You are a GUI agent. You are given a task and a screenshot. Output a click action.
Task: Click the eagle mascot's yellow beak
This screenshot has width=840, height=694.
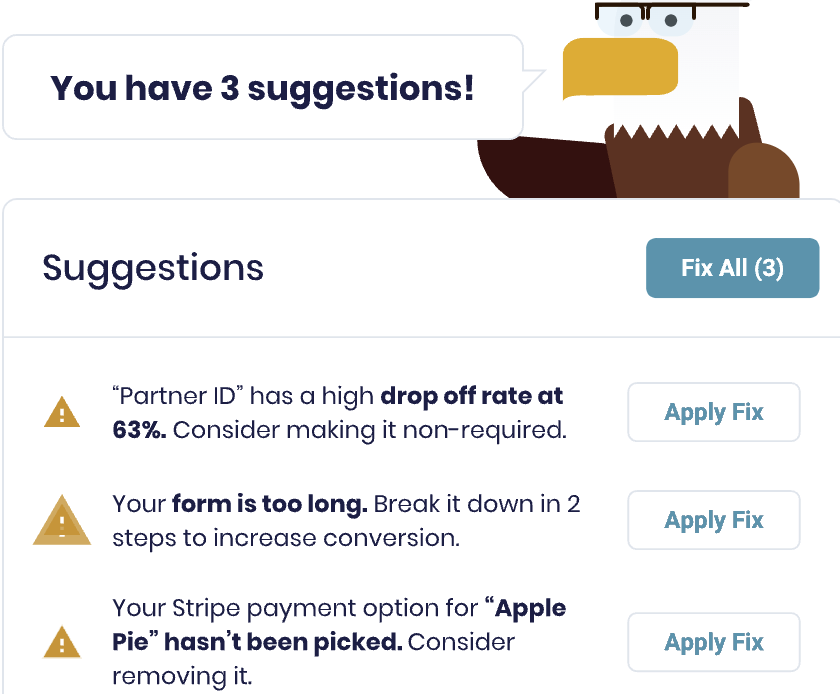click(x=620, y=69)
